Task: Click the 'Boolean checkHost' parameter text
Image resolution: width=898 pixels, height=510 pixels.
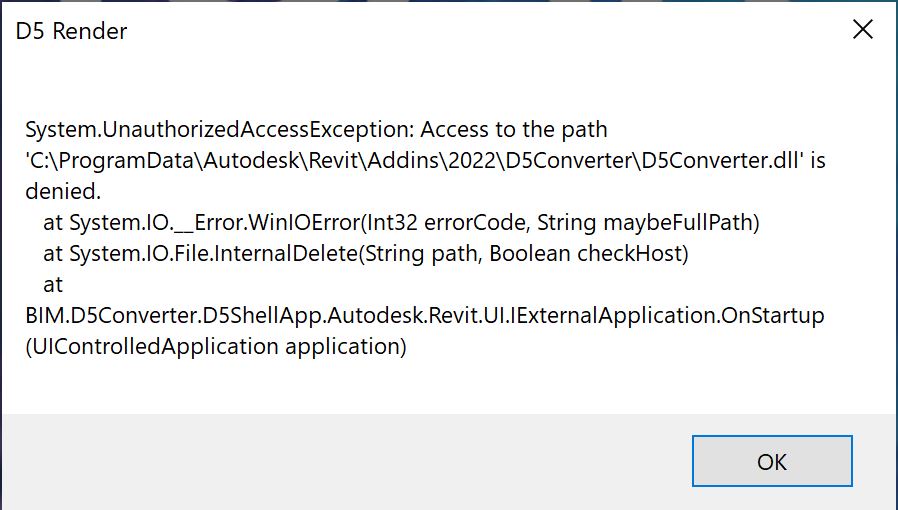Action: point(586,254)
